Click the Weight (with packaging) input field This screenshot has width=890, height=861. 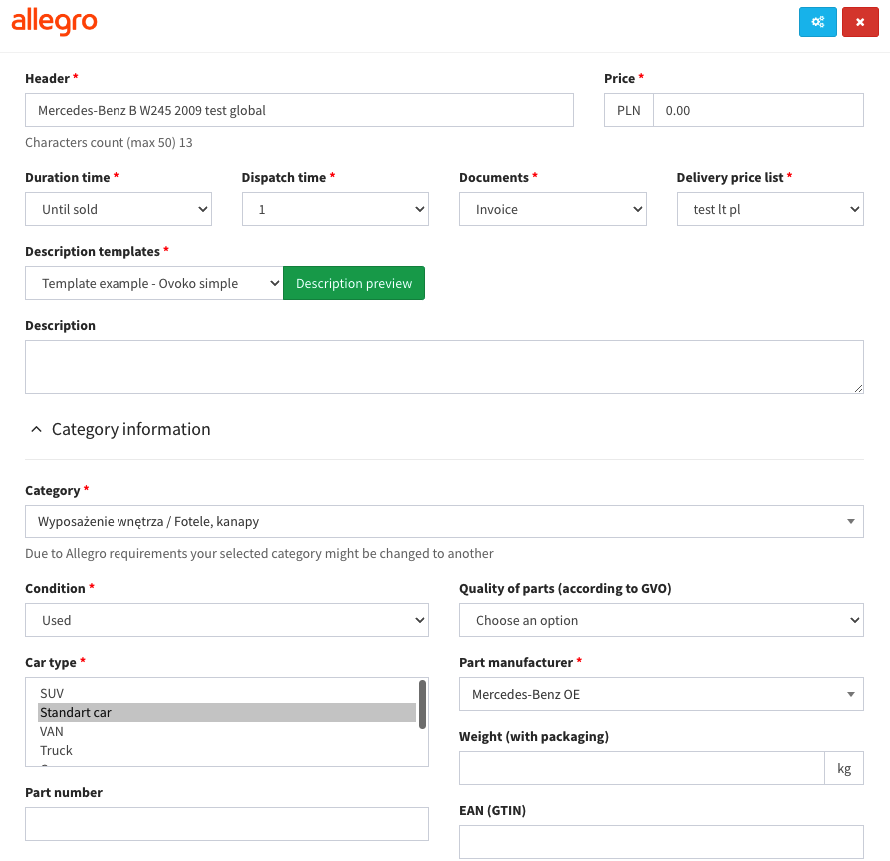click(x=641, y=768)
